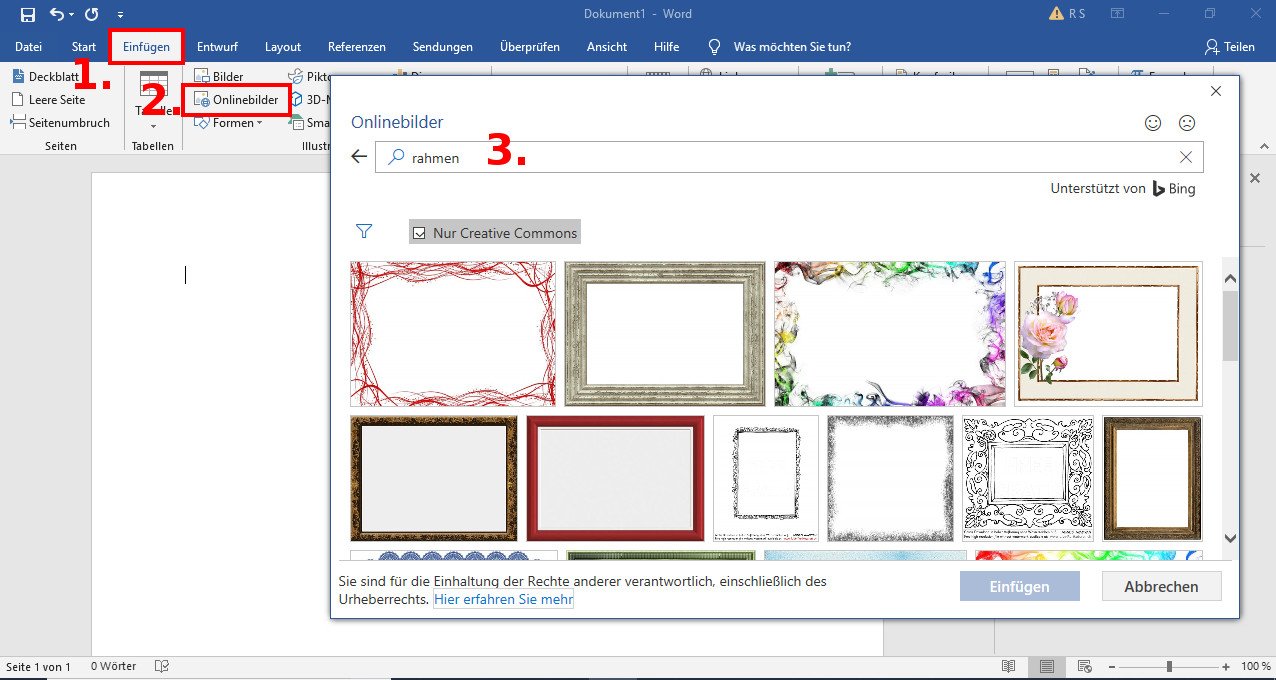Click the rahmen search input field
The image size is (1276, 680).
(780, 158)
